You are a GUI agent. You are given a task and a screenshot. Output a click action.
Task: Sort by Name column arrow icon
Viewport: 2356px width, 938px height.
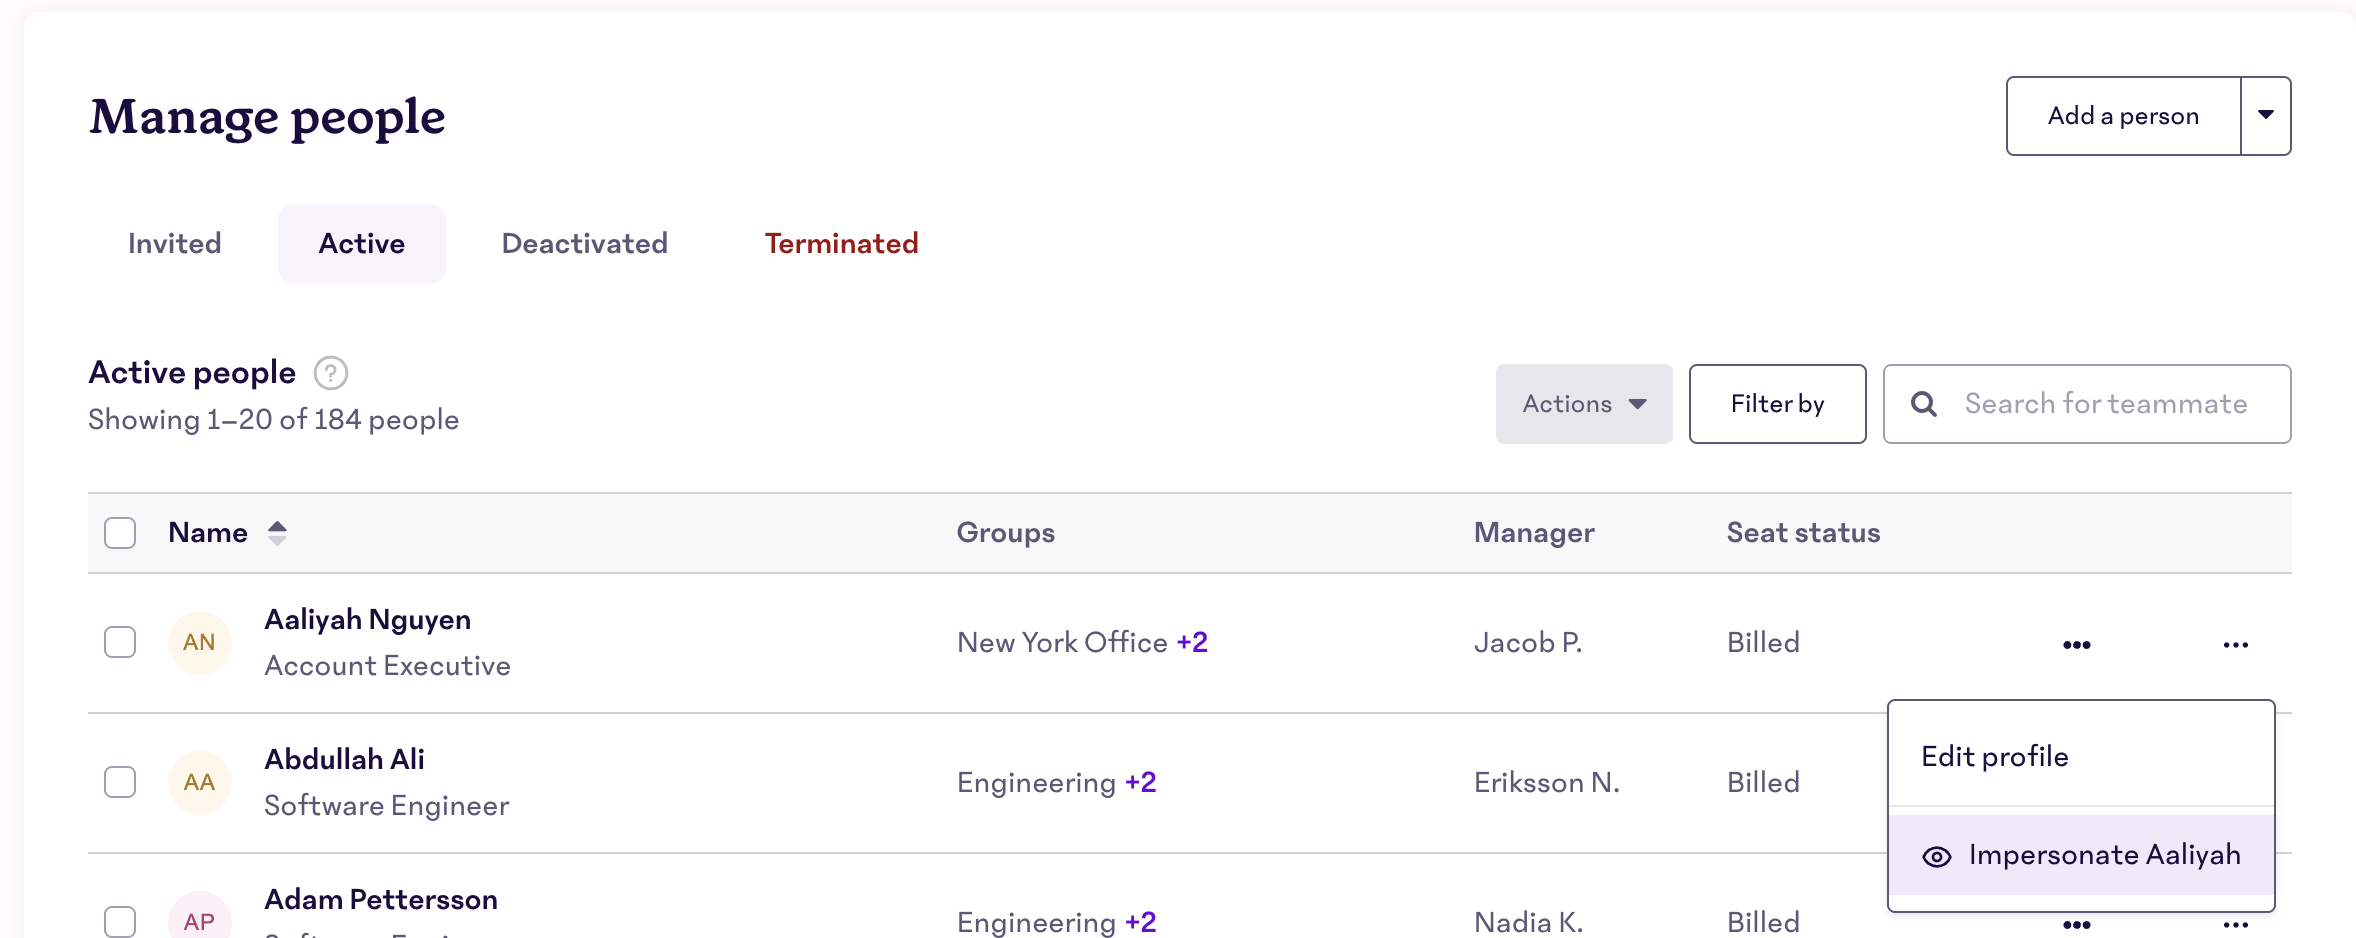click(277, 533)
